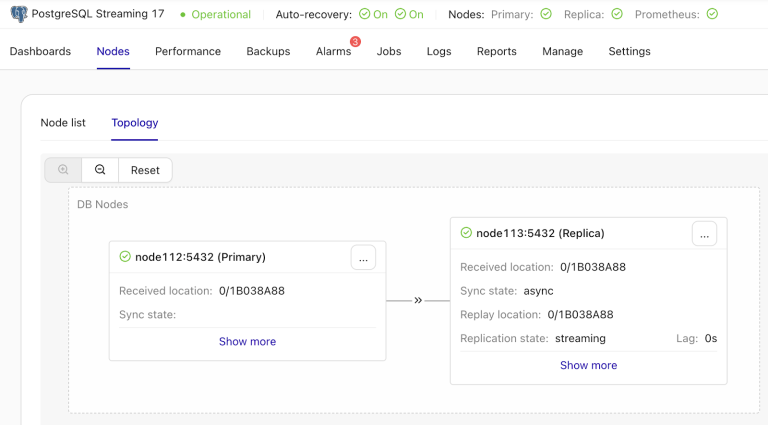Viewport: 768px width, 425px height.
Task: Click the green check icon on node112
Action: 125,257
